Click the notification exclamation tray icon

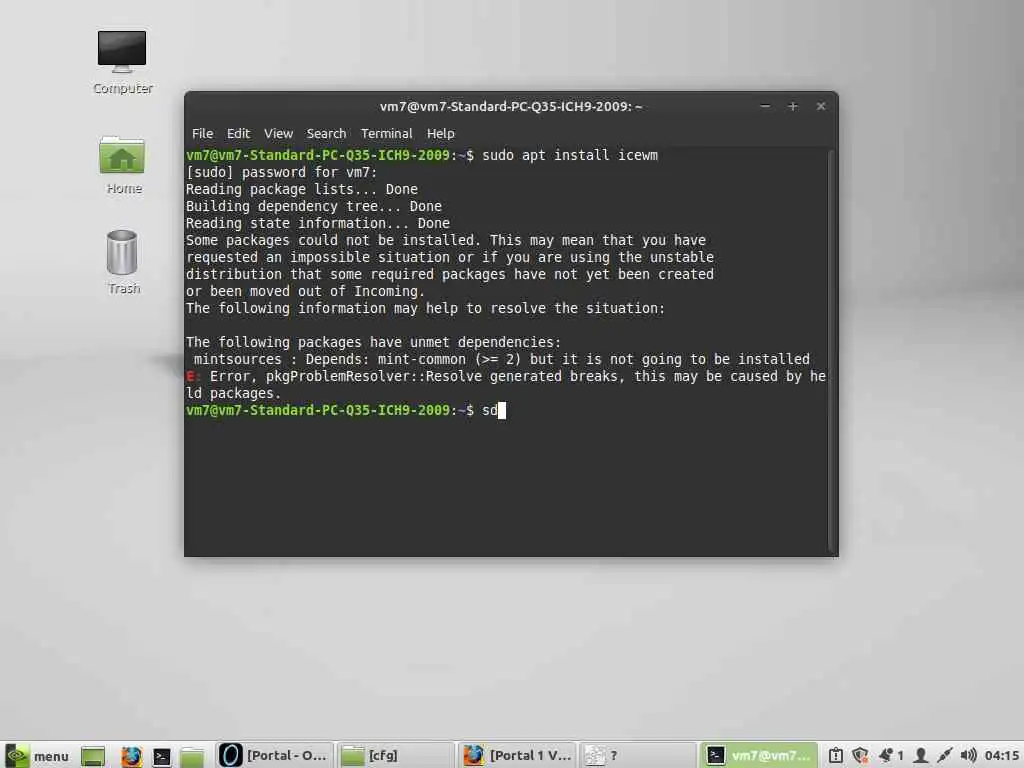coord(835,756)
